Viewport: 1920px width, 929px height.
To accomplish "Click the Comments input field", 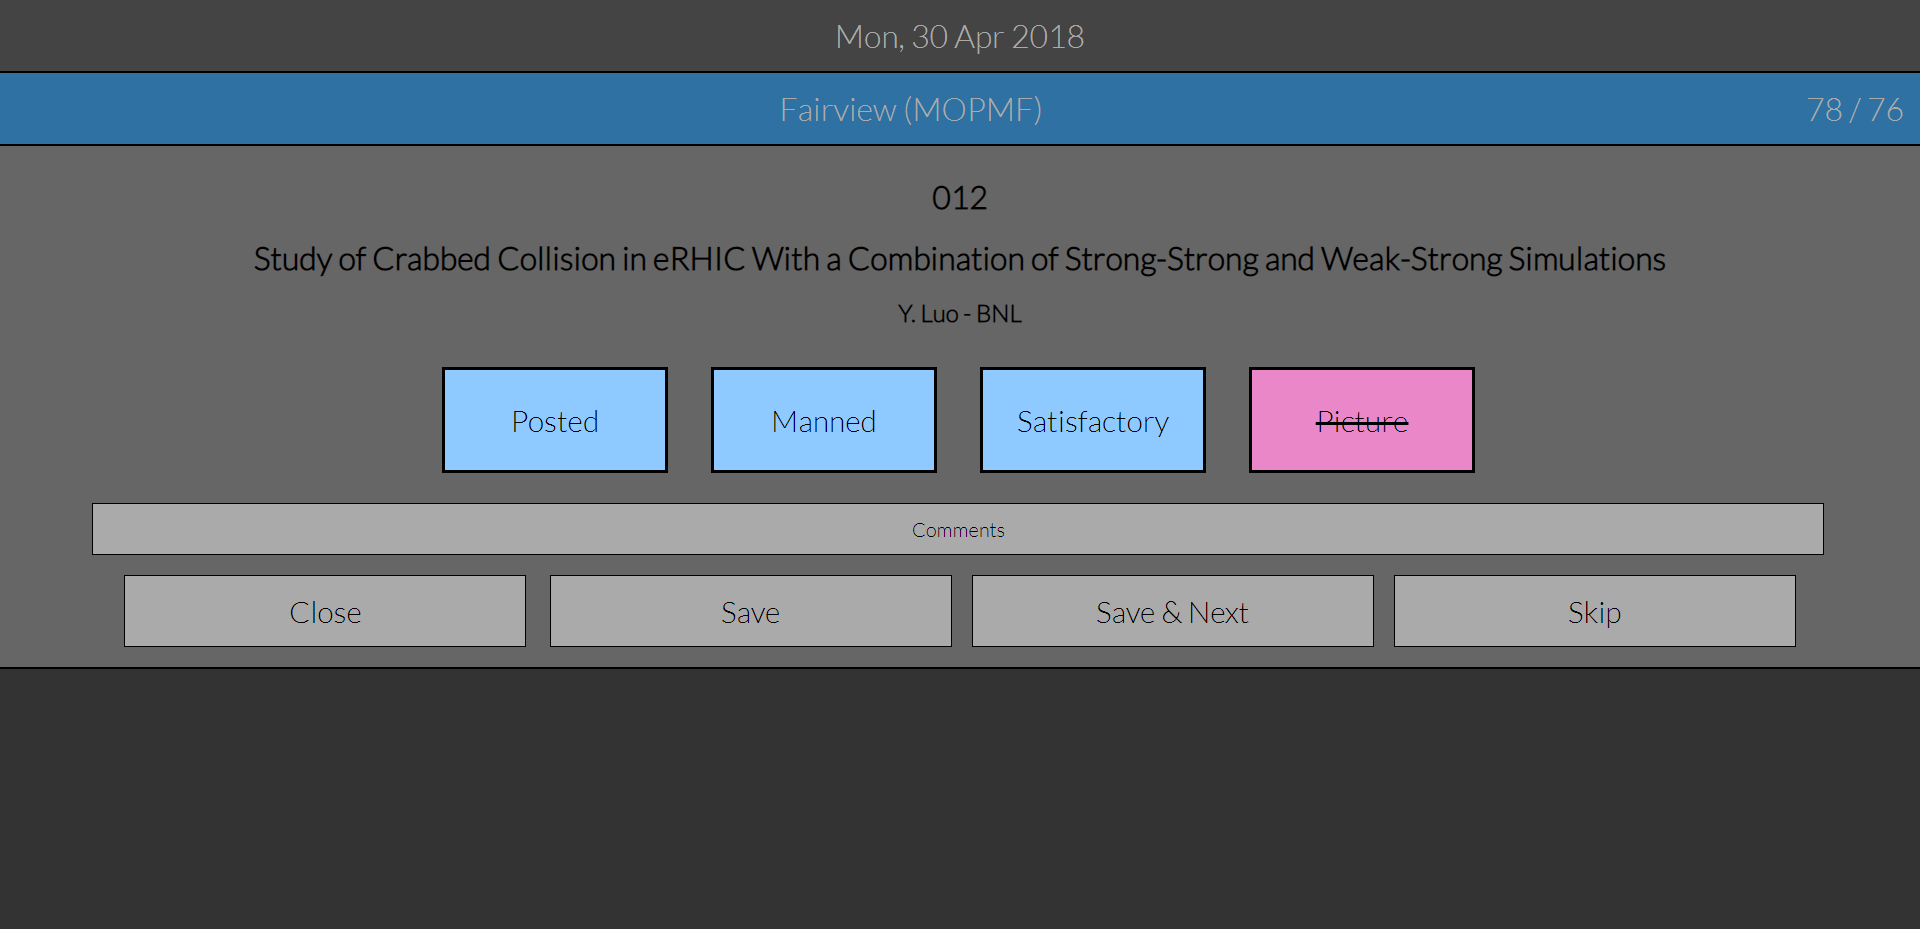I will [957, 529].
